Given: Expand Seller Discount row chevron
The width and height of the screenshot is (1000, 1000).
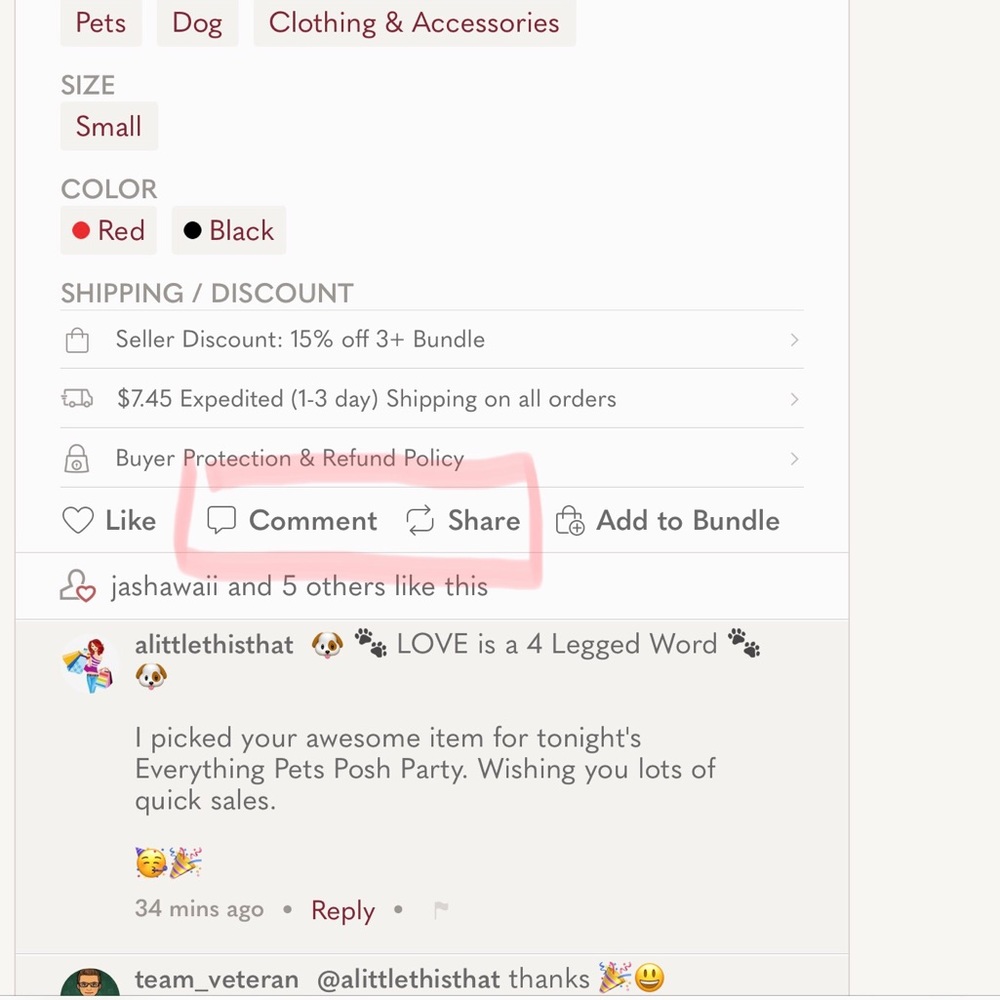Looking at the screenshot, I should point(794,339).
